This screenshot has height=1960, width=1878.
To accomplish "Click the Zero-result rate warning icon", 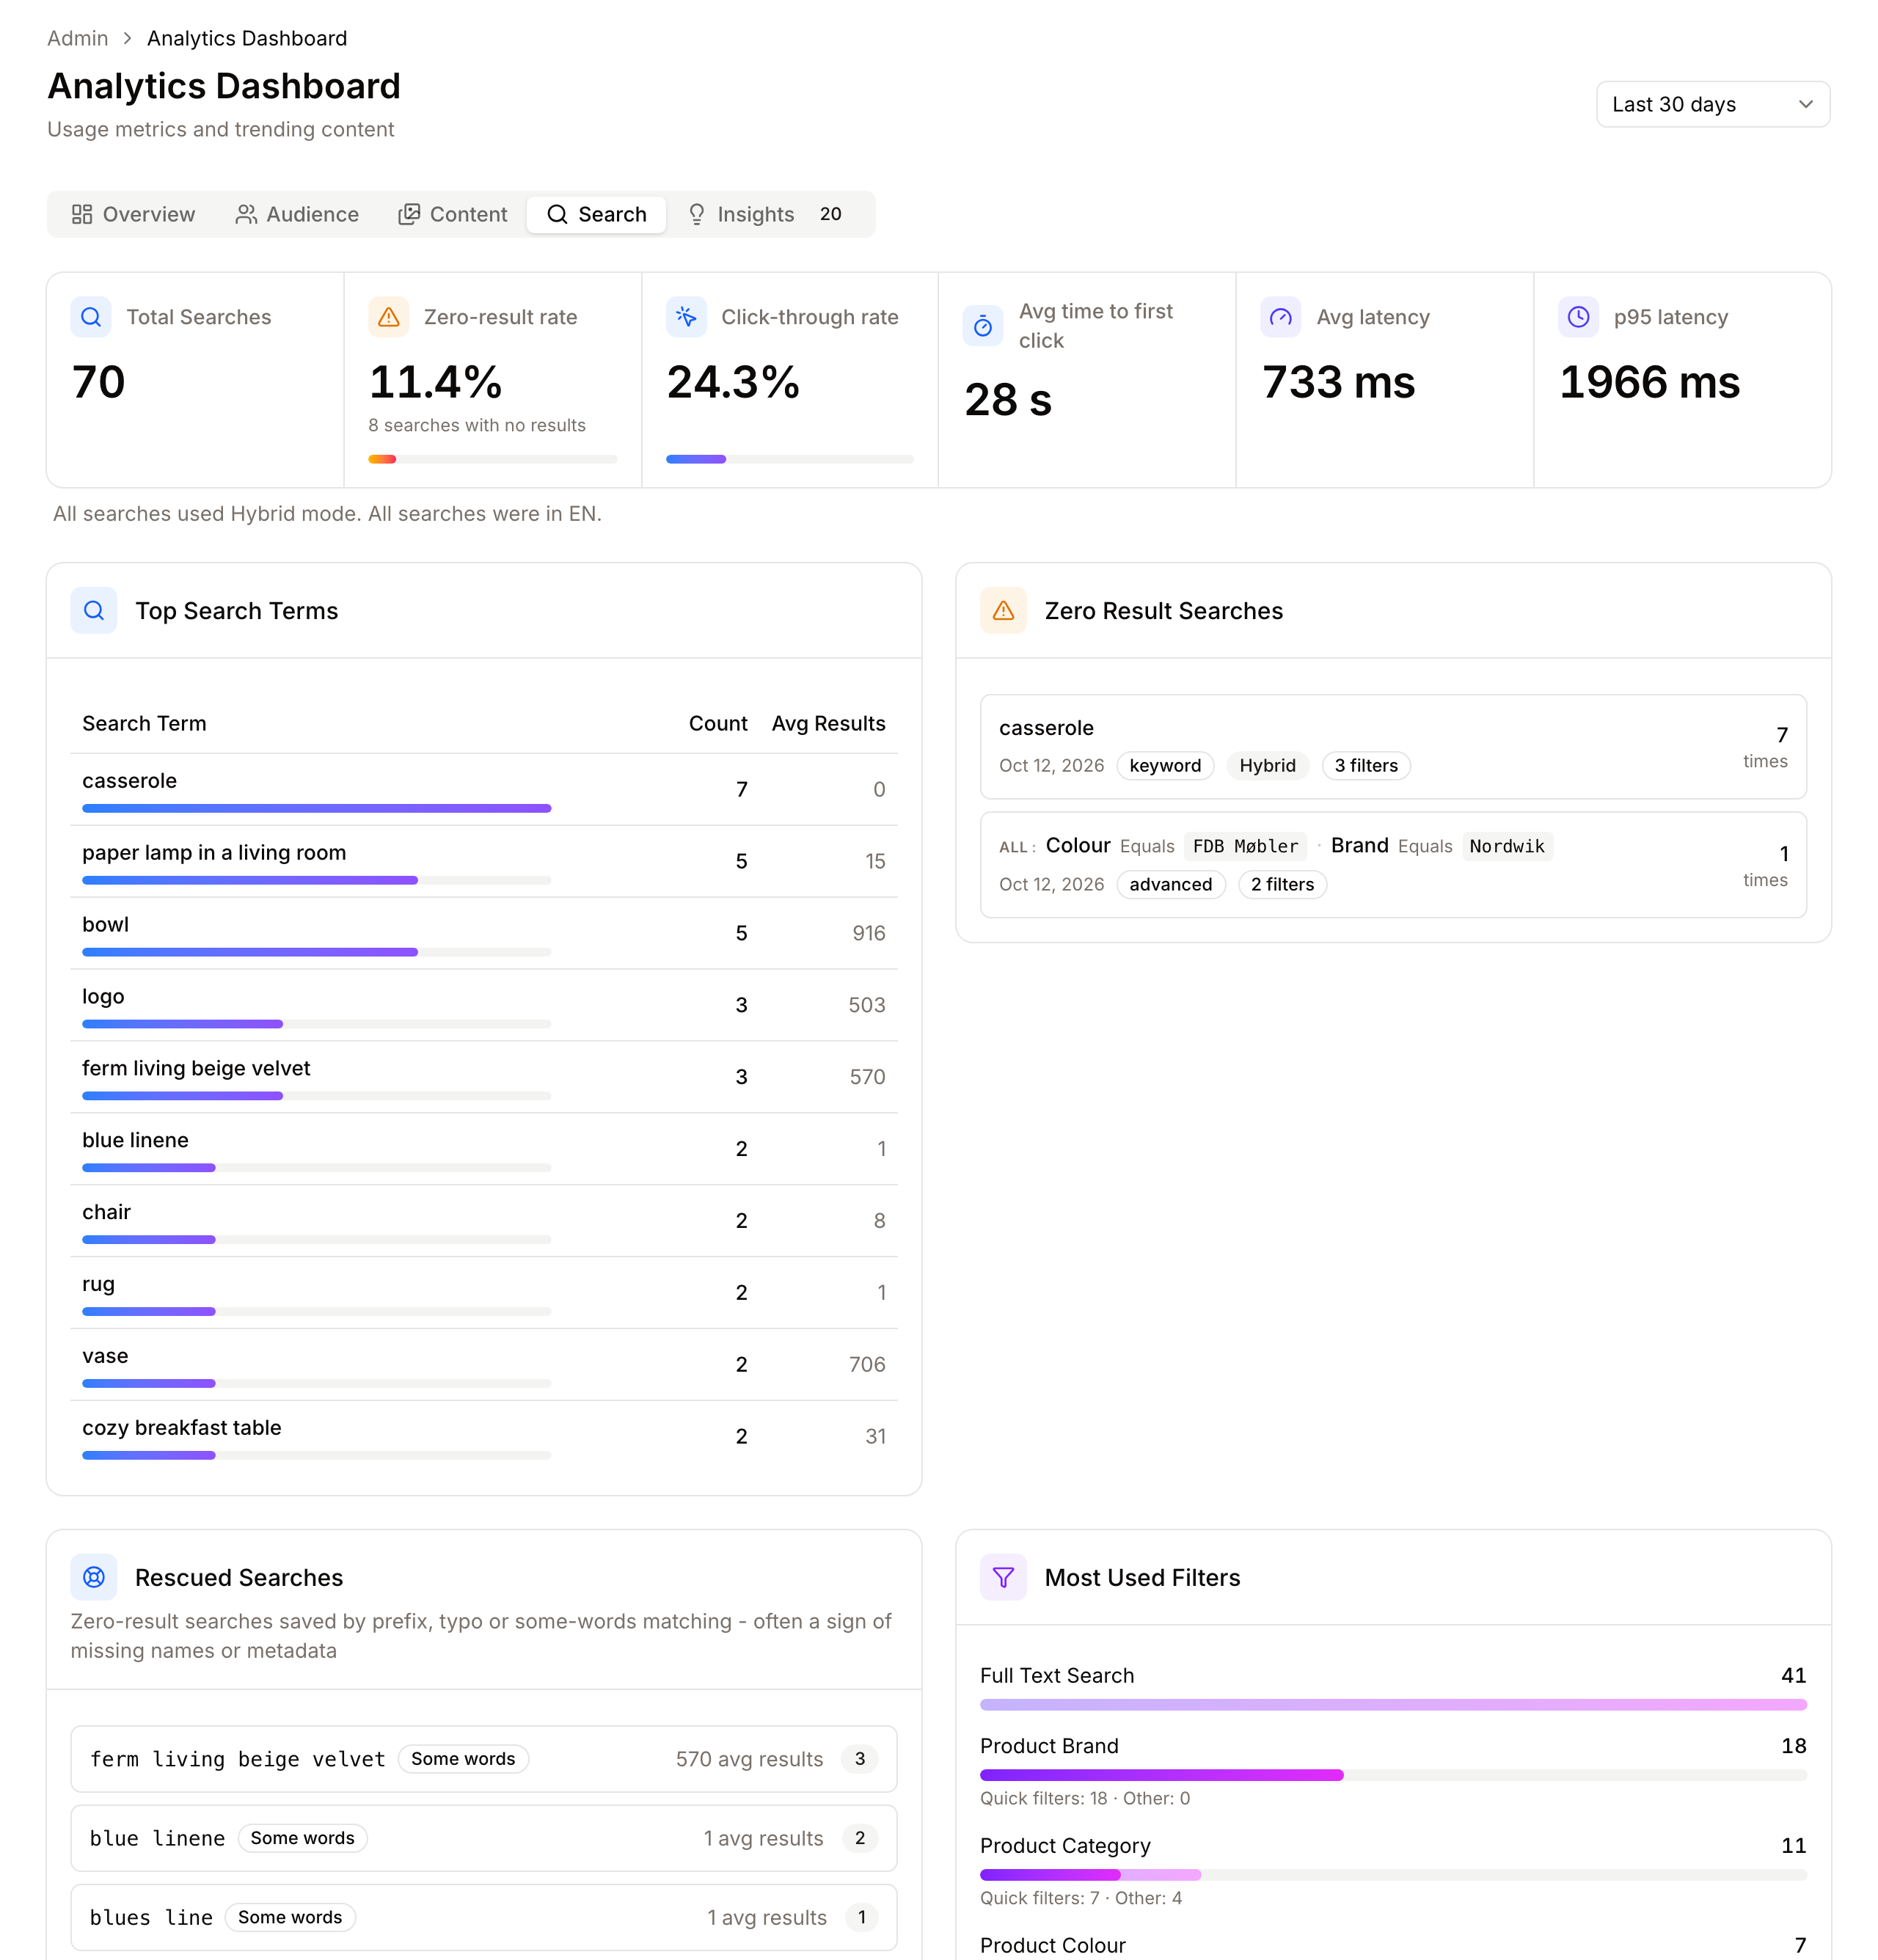I will coord(389,317).
